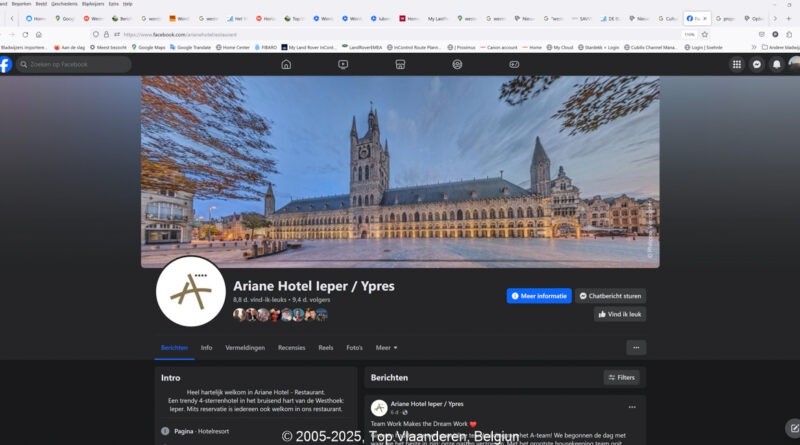800x445 pixels.
Task: Open a new browser tab with plus
Action: pyautogui.click(x=788, y=18)
